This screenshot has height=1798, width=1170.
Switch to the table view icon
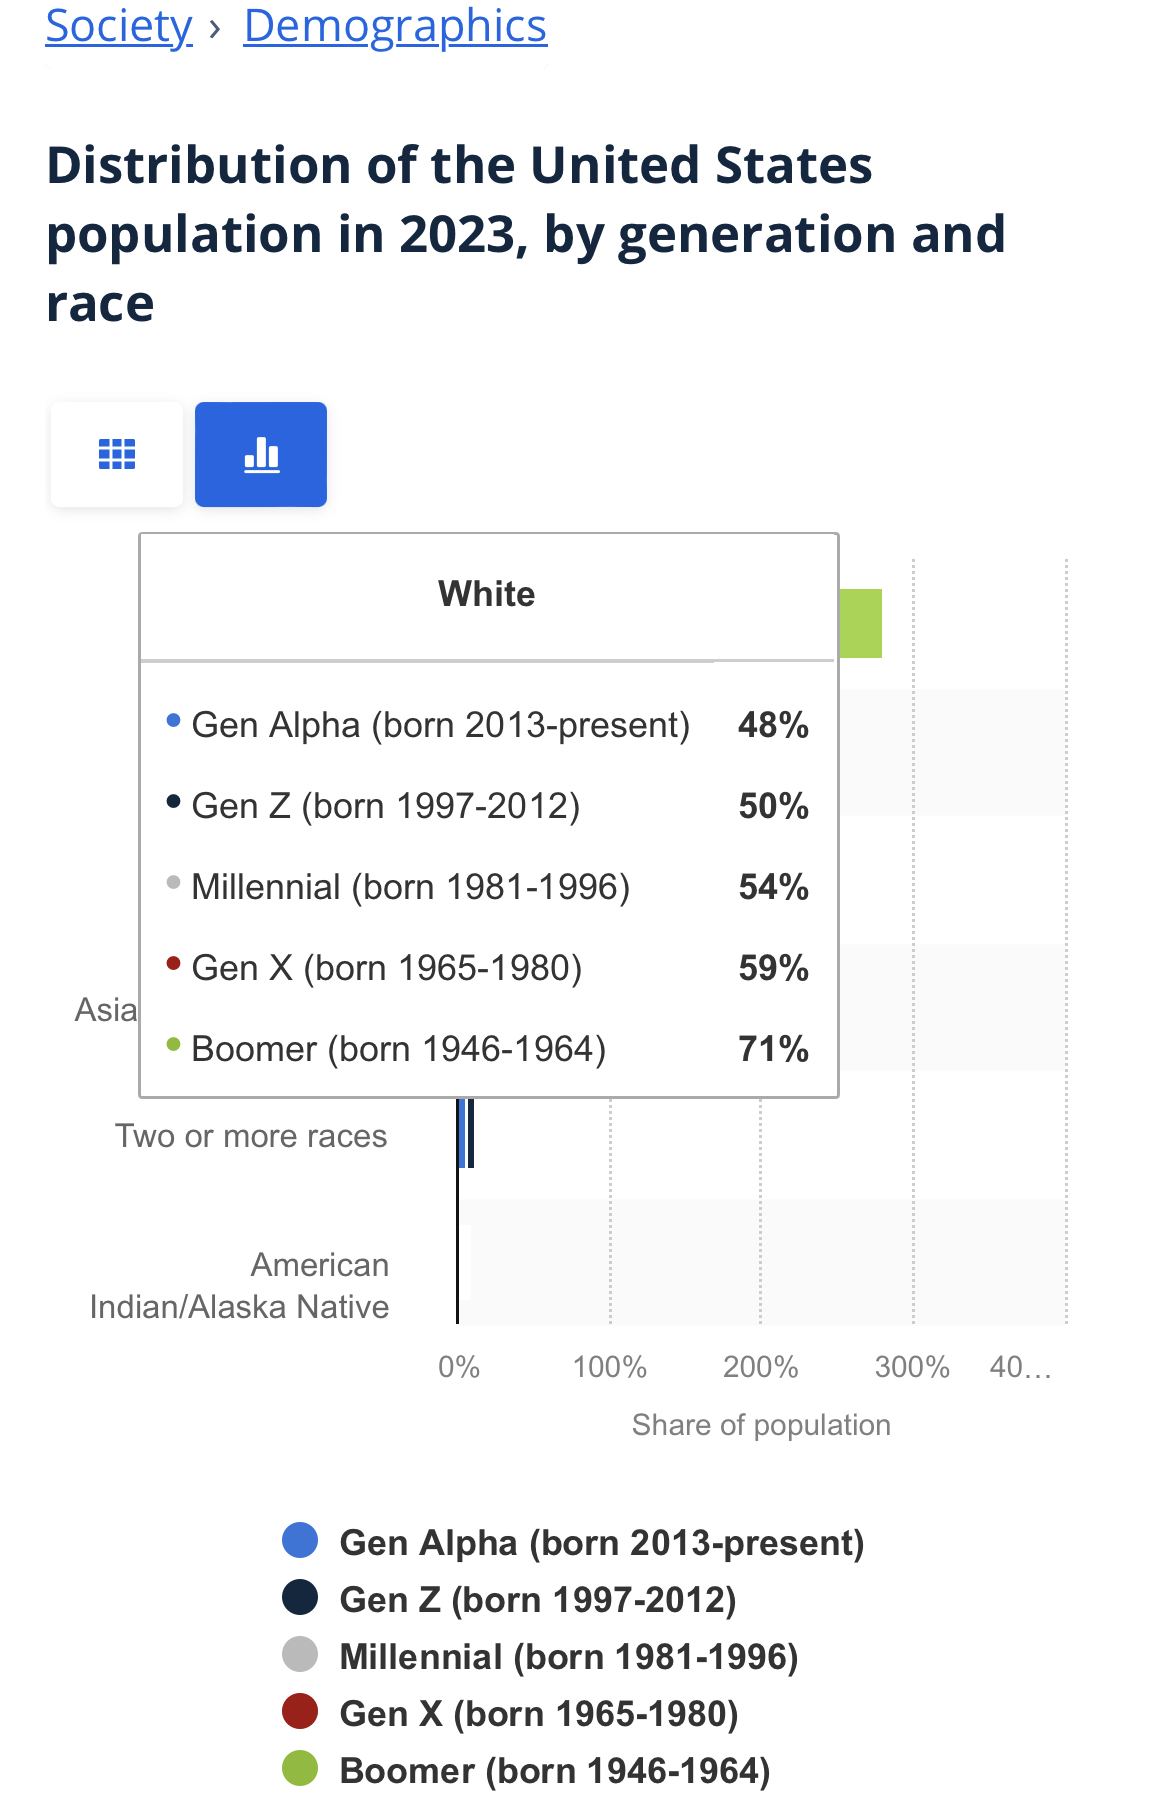tap(117, 455)
